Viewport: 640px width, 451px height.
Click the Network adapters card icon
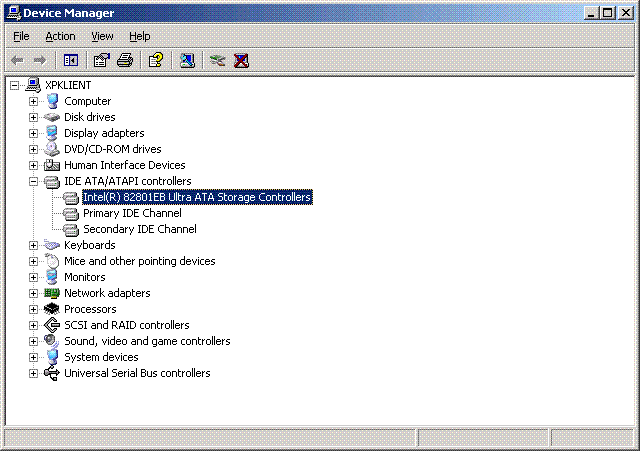pos(52,293)
